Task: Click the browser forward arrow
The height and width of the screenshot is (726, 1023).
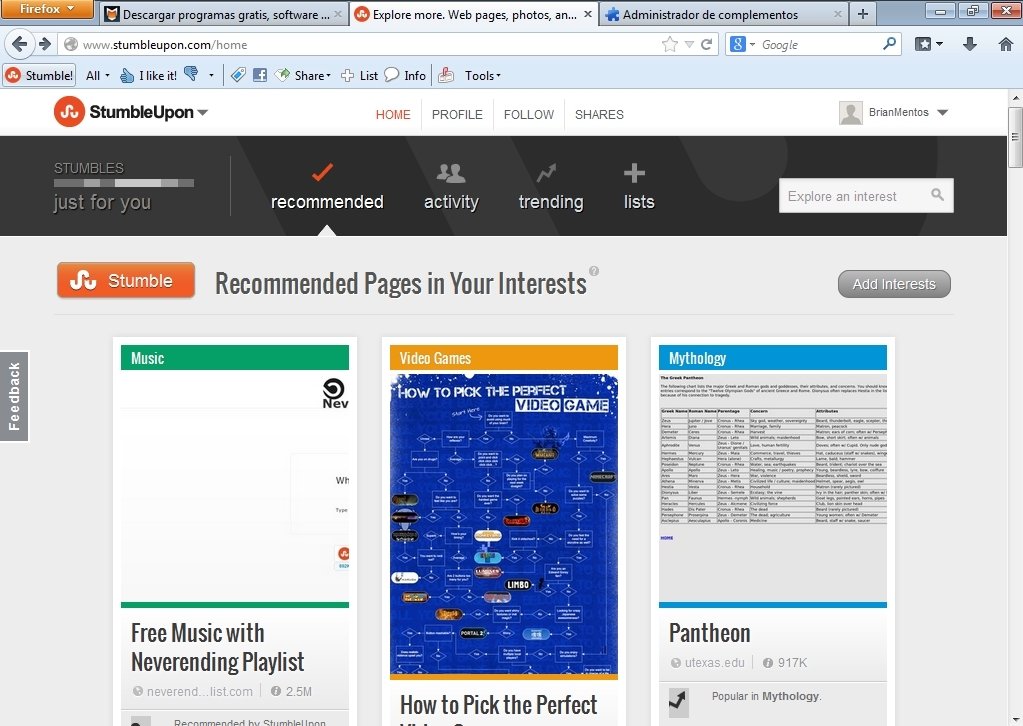Action: click(44, 44)
